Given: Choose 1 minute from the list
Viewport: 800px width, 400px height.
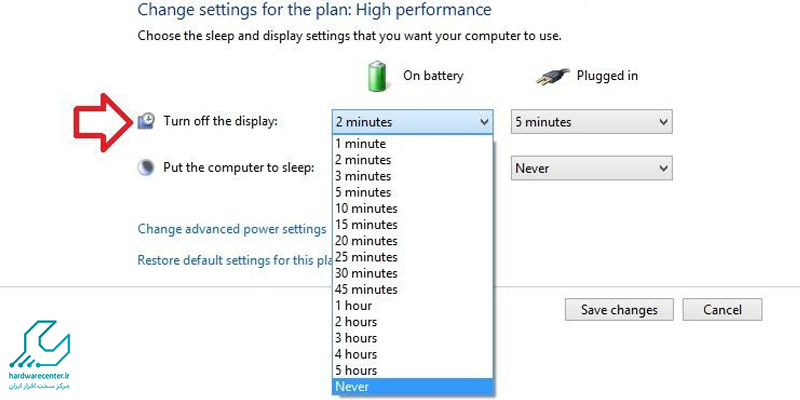Looking at the screenshot, I should click(x=412, y=144).
